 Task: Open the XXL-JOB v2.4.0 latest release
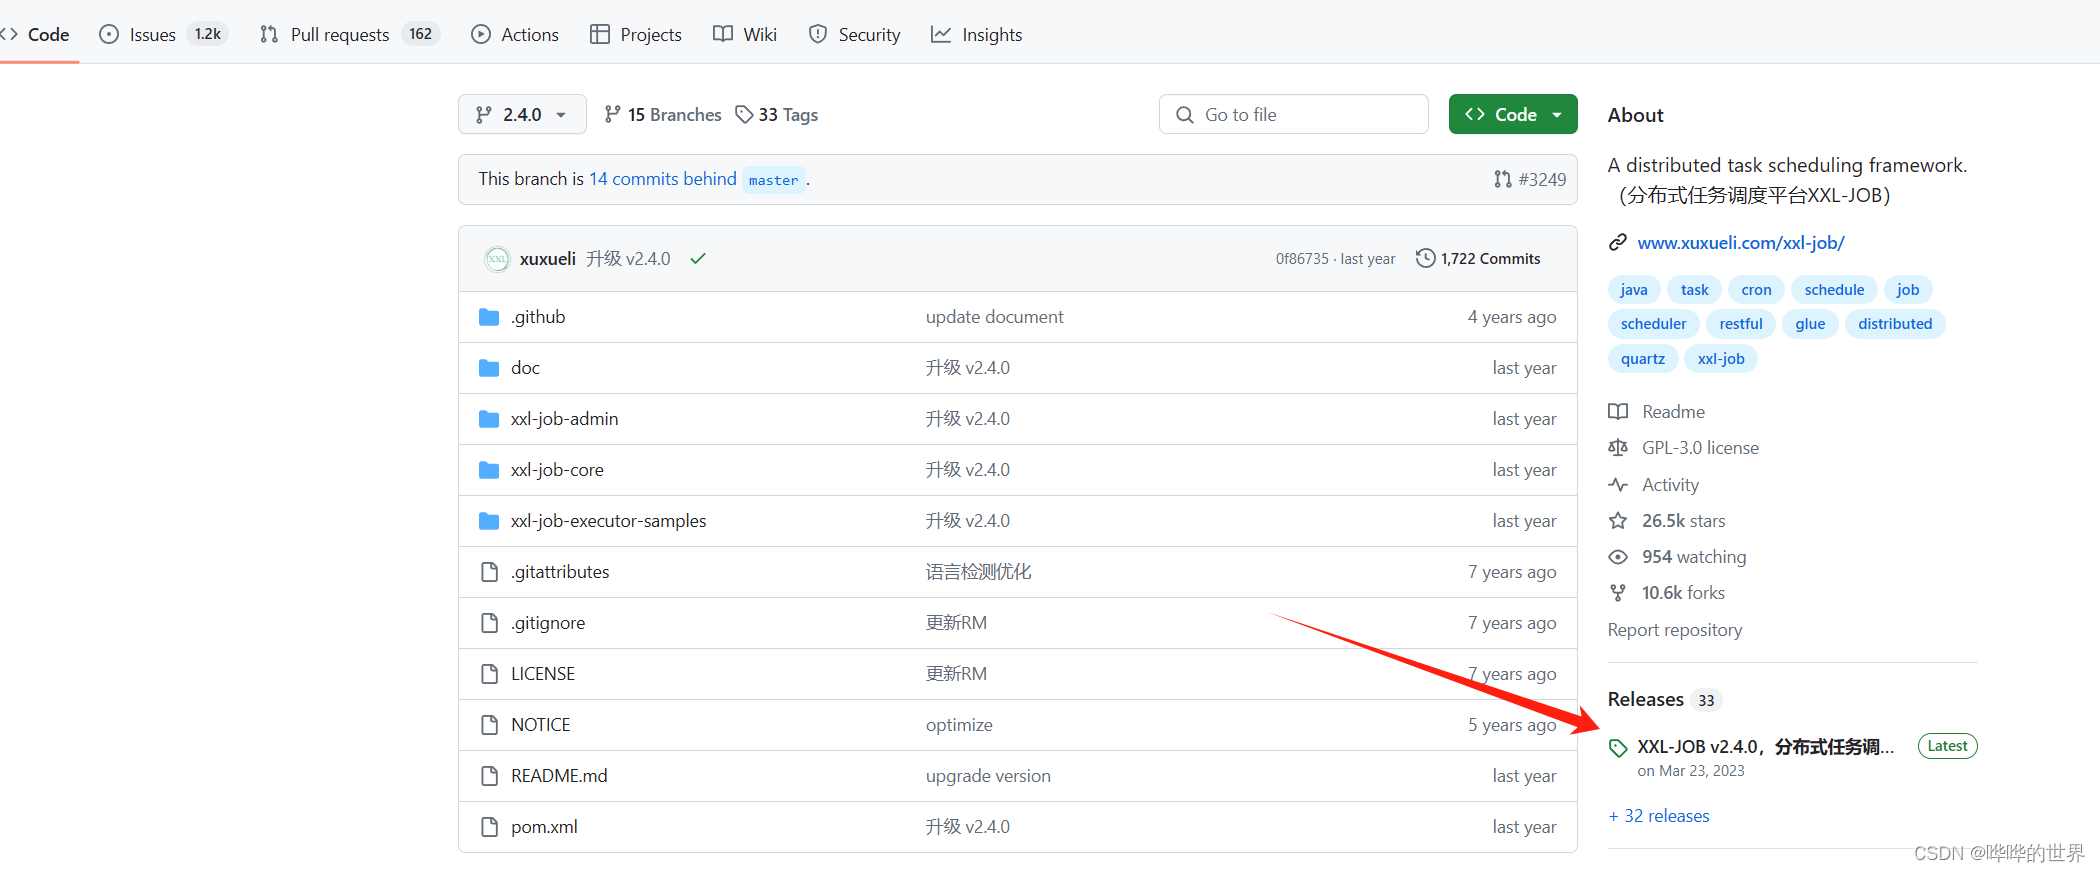pyautogui.click(x=1765, y=747)
